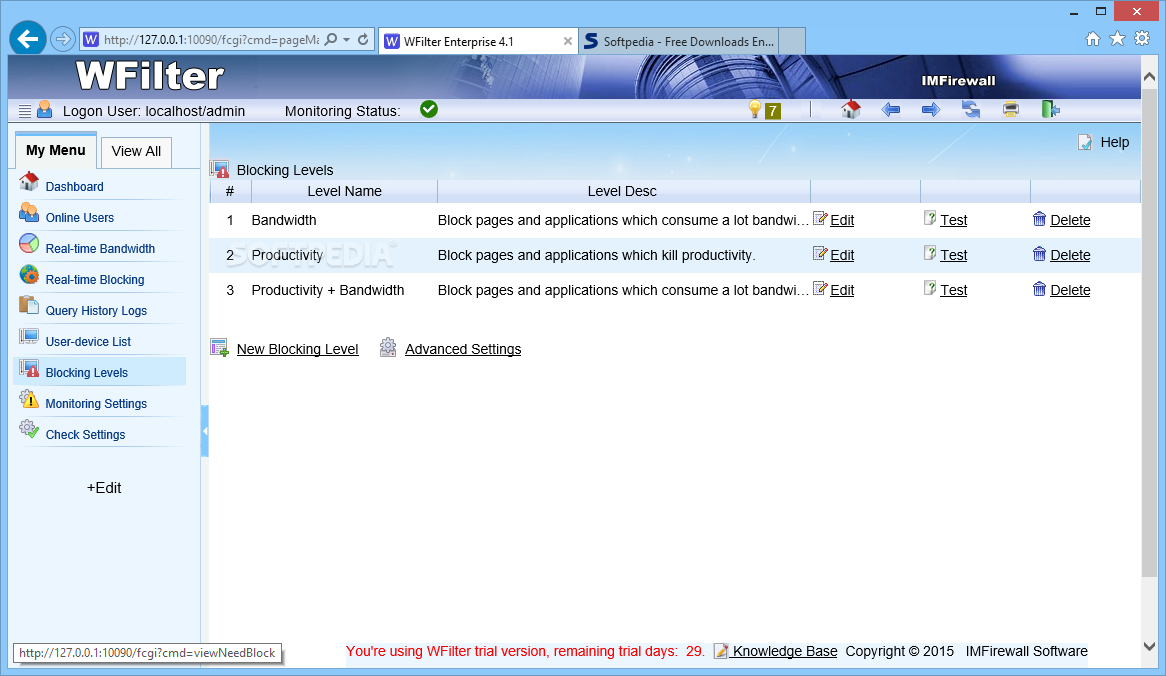Click the Dashboard house icon
Viewport: 1166px width, 676px height.
[x=29, y=181]
